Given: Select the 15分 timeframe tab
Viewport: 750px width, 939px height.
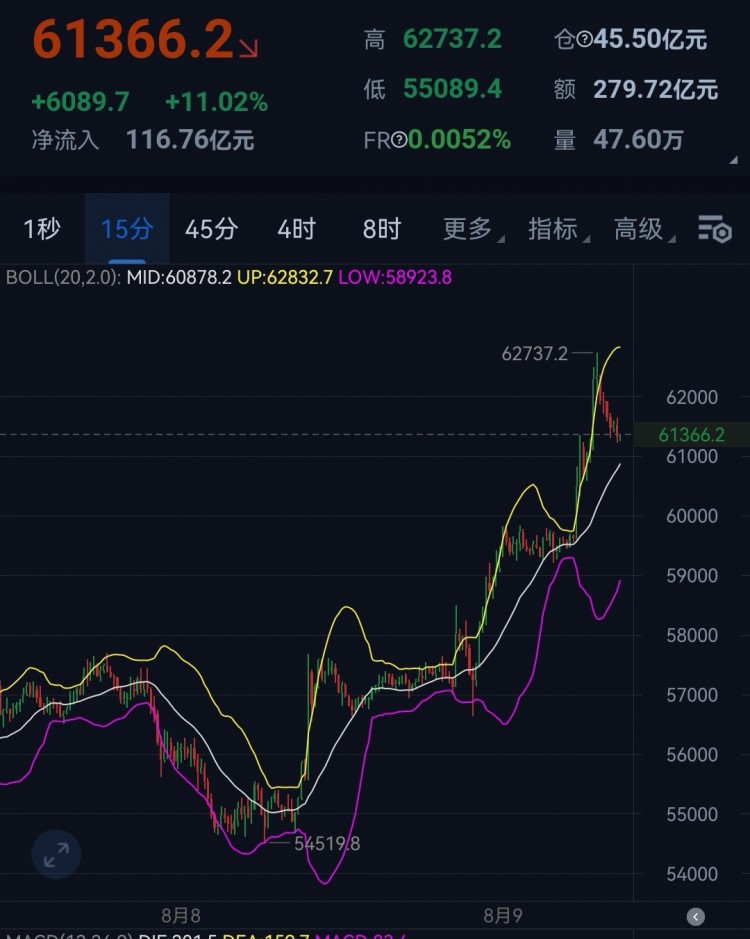Looking at the screenshot, I should (127, 229).
